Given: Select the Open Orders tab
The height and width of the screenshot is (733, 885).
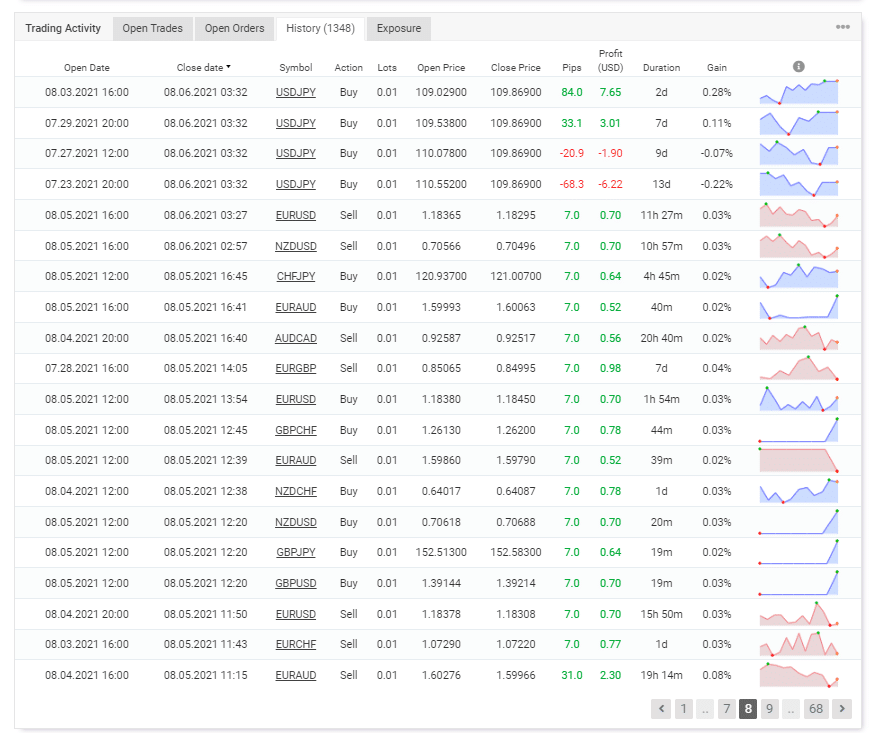Looking at the screenshot, I should tap(234, 28).
